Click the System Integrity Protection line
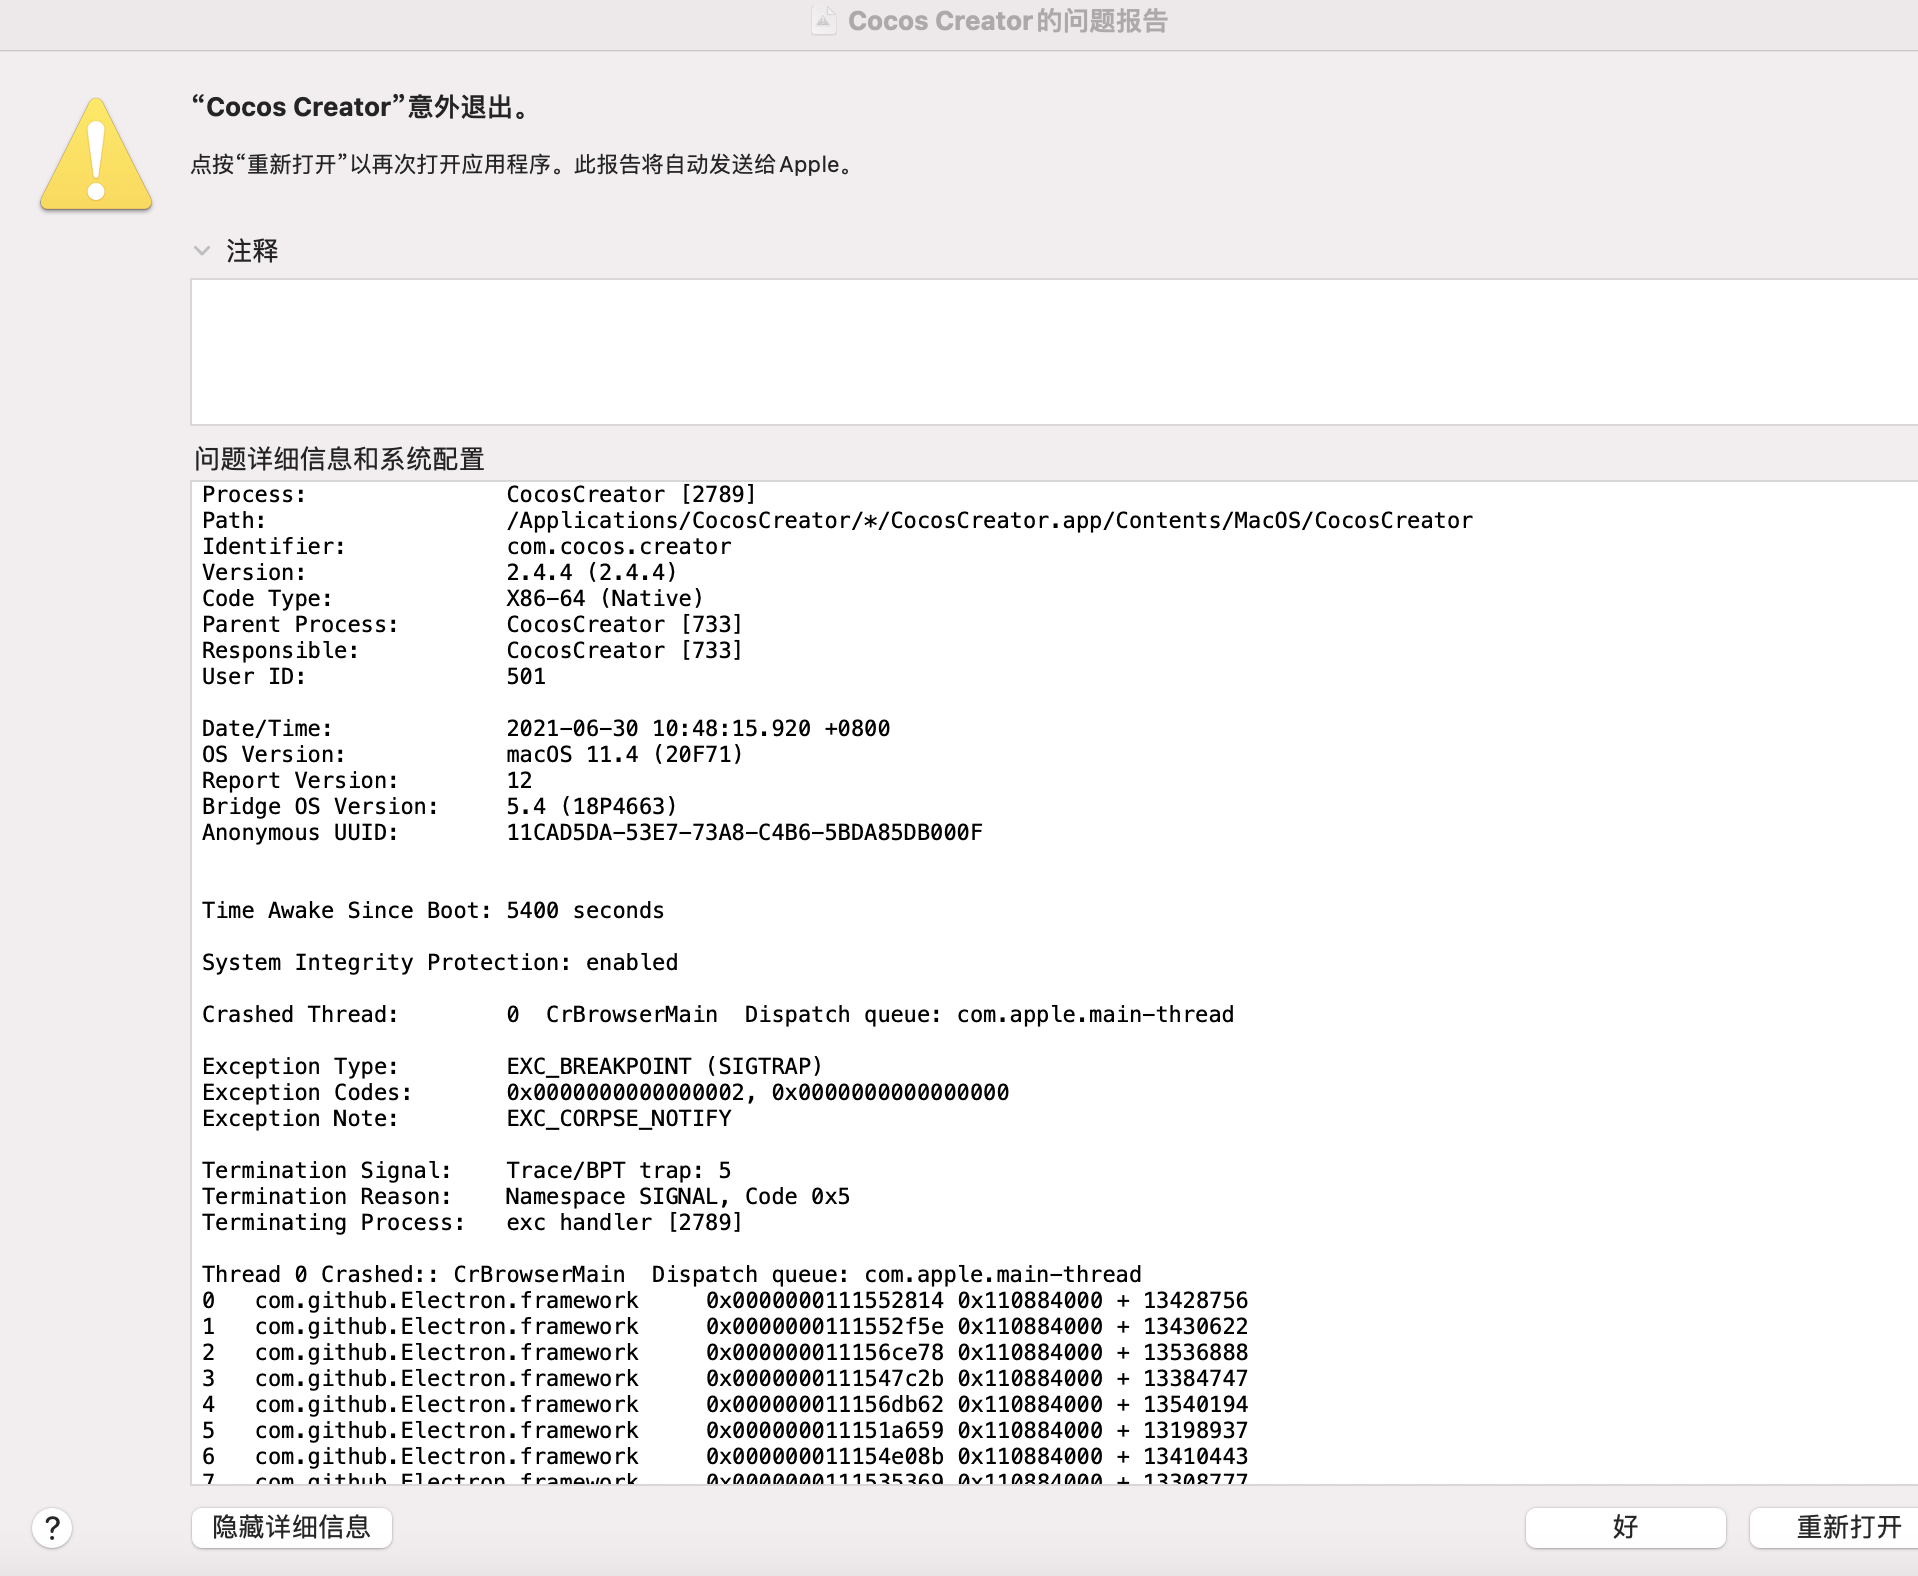1918x1576 pixels. tap(440, 962)
